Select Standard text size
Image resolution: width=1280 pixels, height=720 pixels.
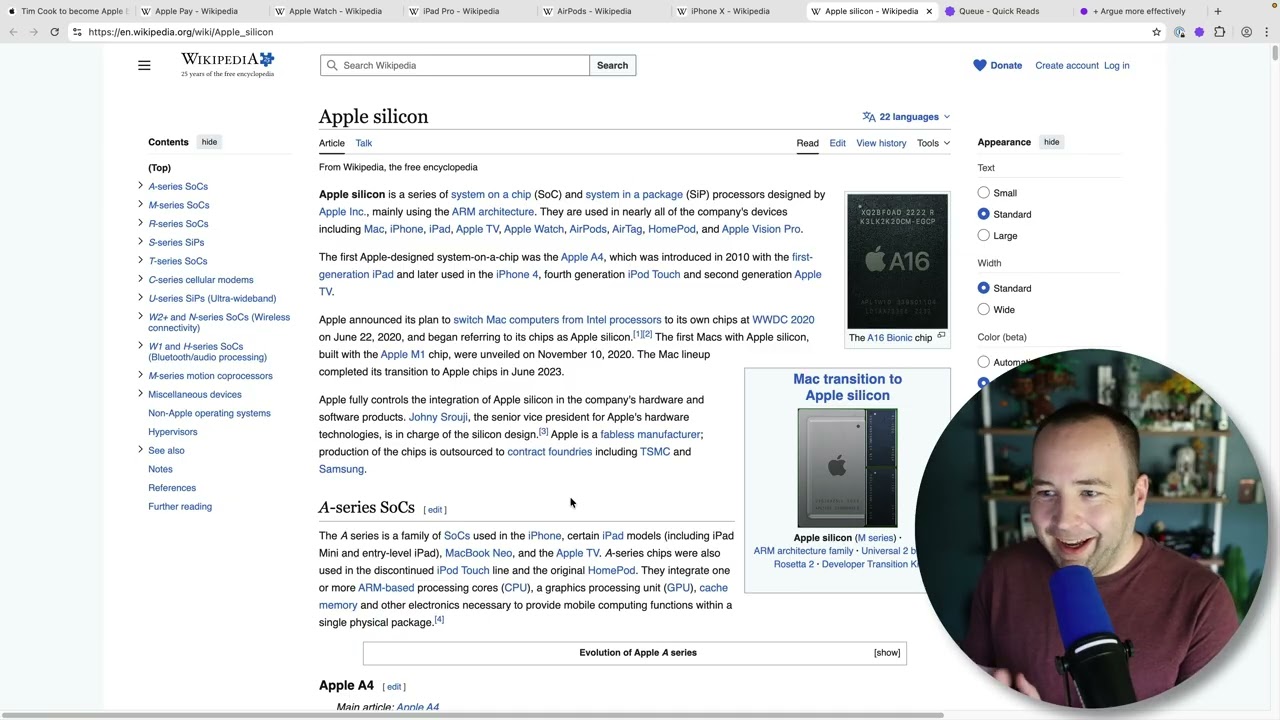(984, 214)
